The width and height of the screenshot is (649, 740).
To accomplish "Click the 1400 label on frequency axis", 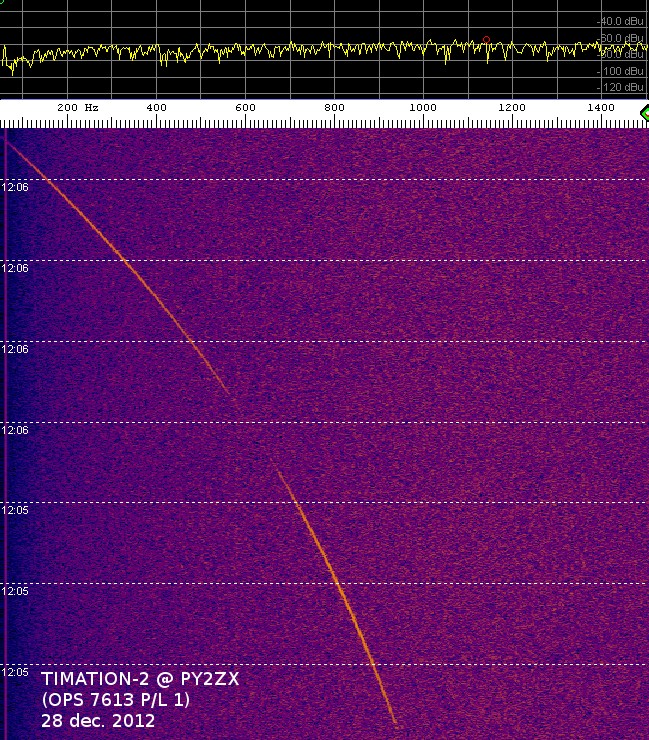I will tap(601, 107).
